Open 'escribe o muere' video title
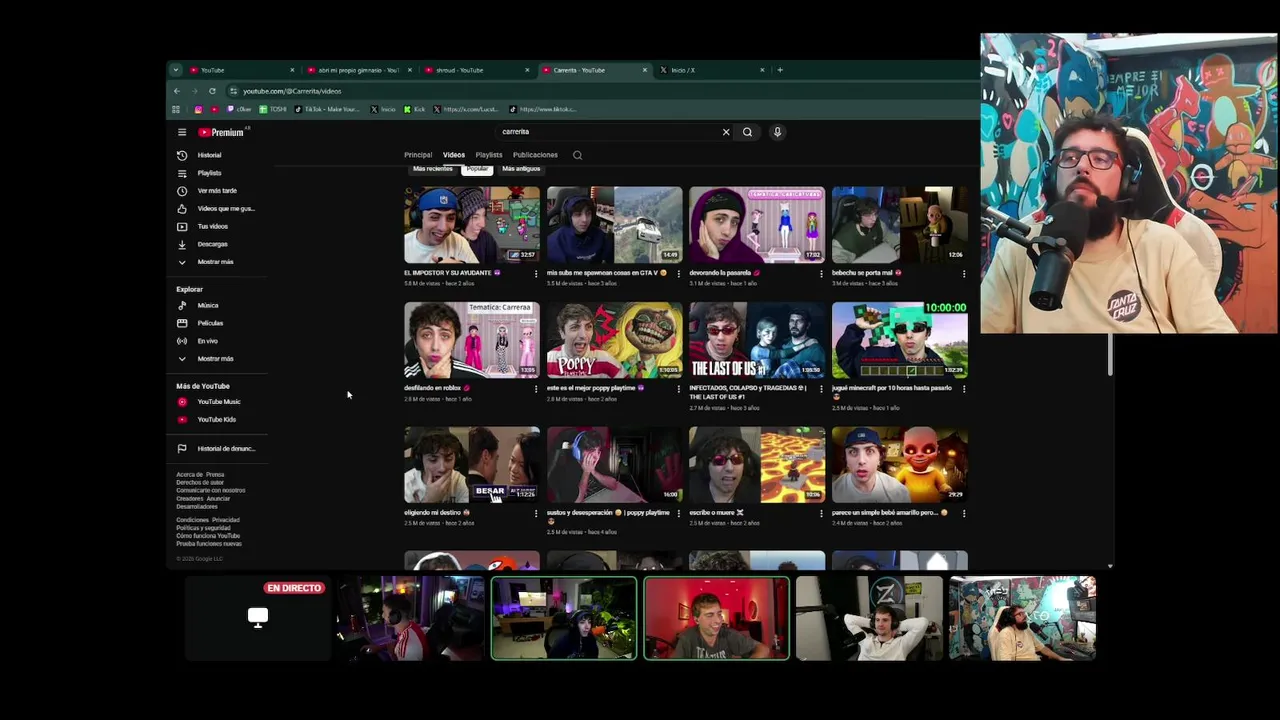The height and width of the screenshot is (720, 1280). click(x=717, y=513)
